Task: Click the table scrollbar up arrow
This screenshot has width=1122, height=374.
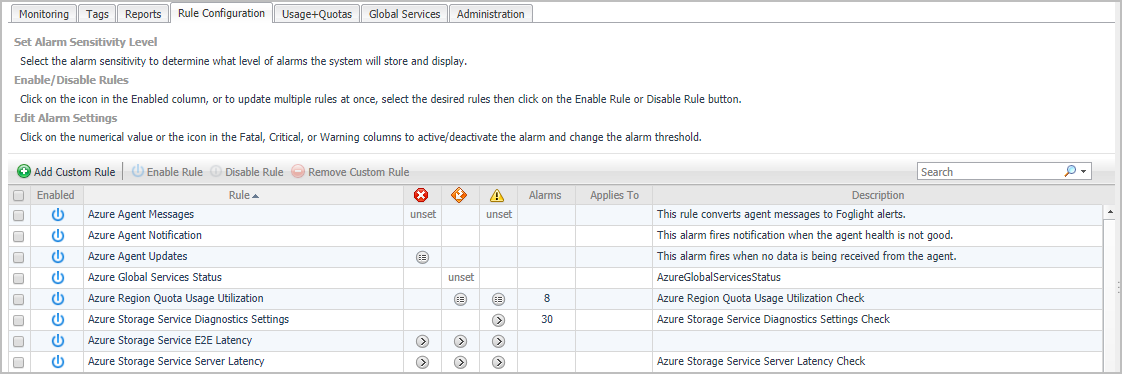Action: pyautogui.click(x=1110, y=212)
